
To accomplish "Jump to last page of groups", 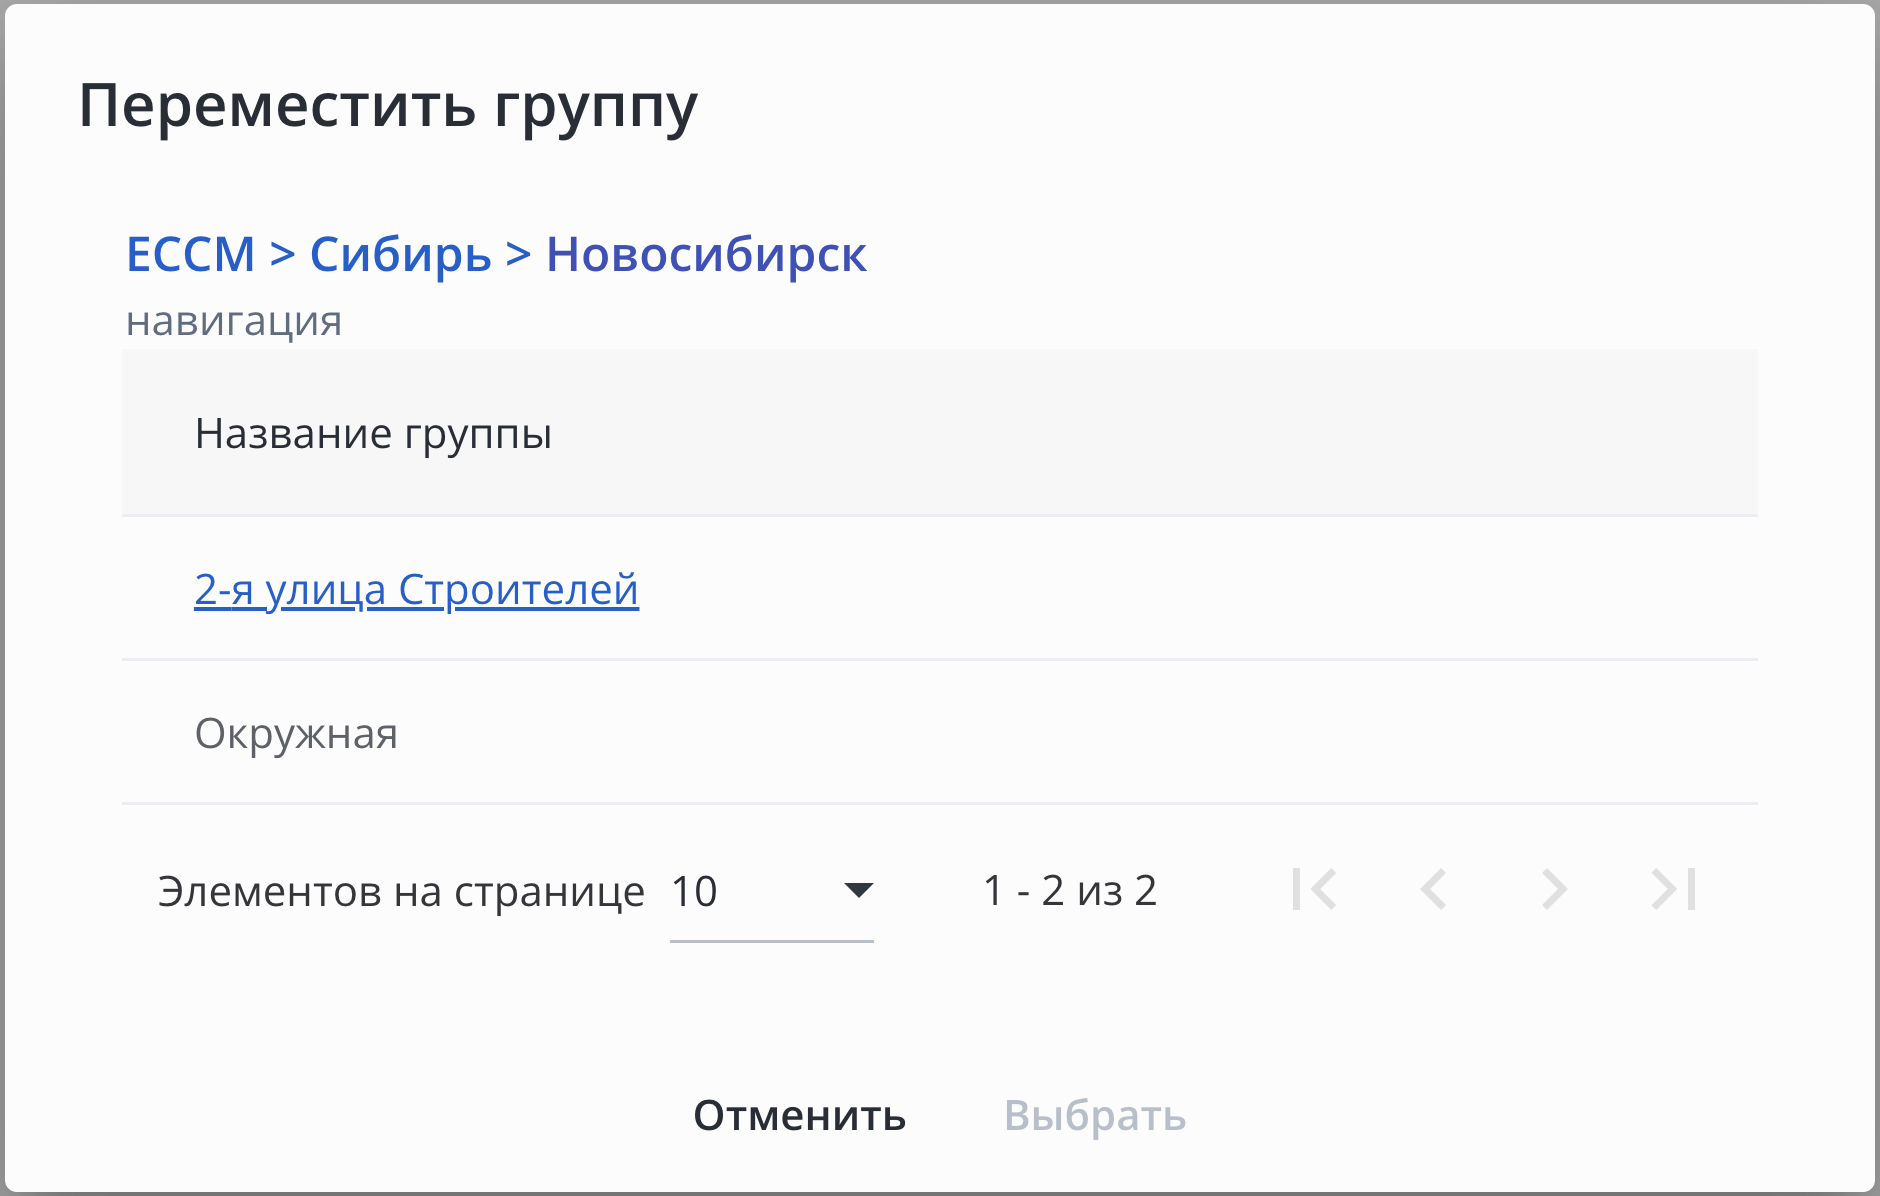I will [1674, 889].
